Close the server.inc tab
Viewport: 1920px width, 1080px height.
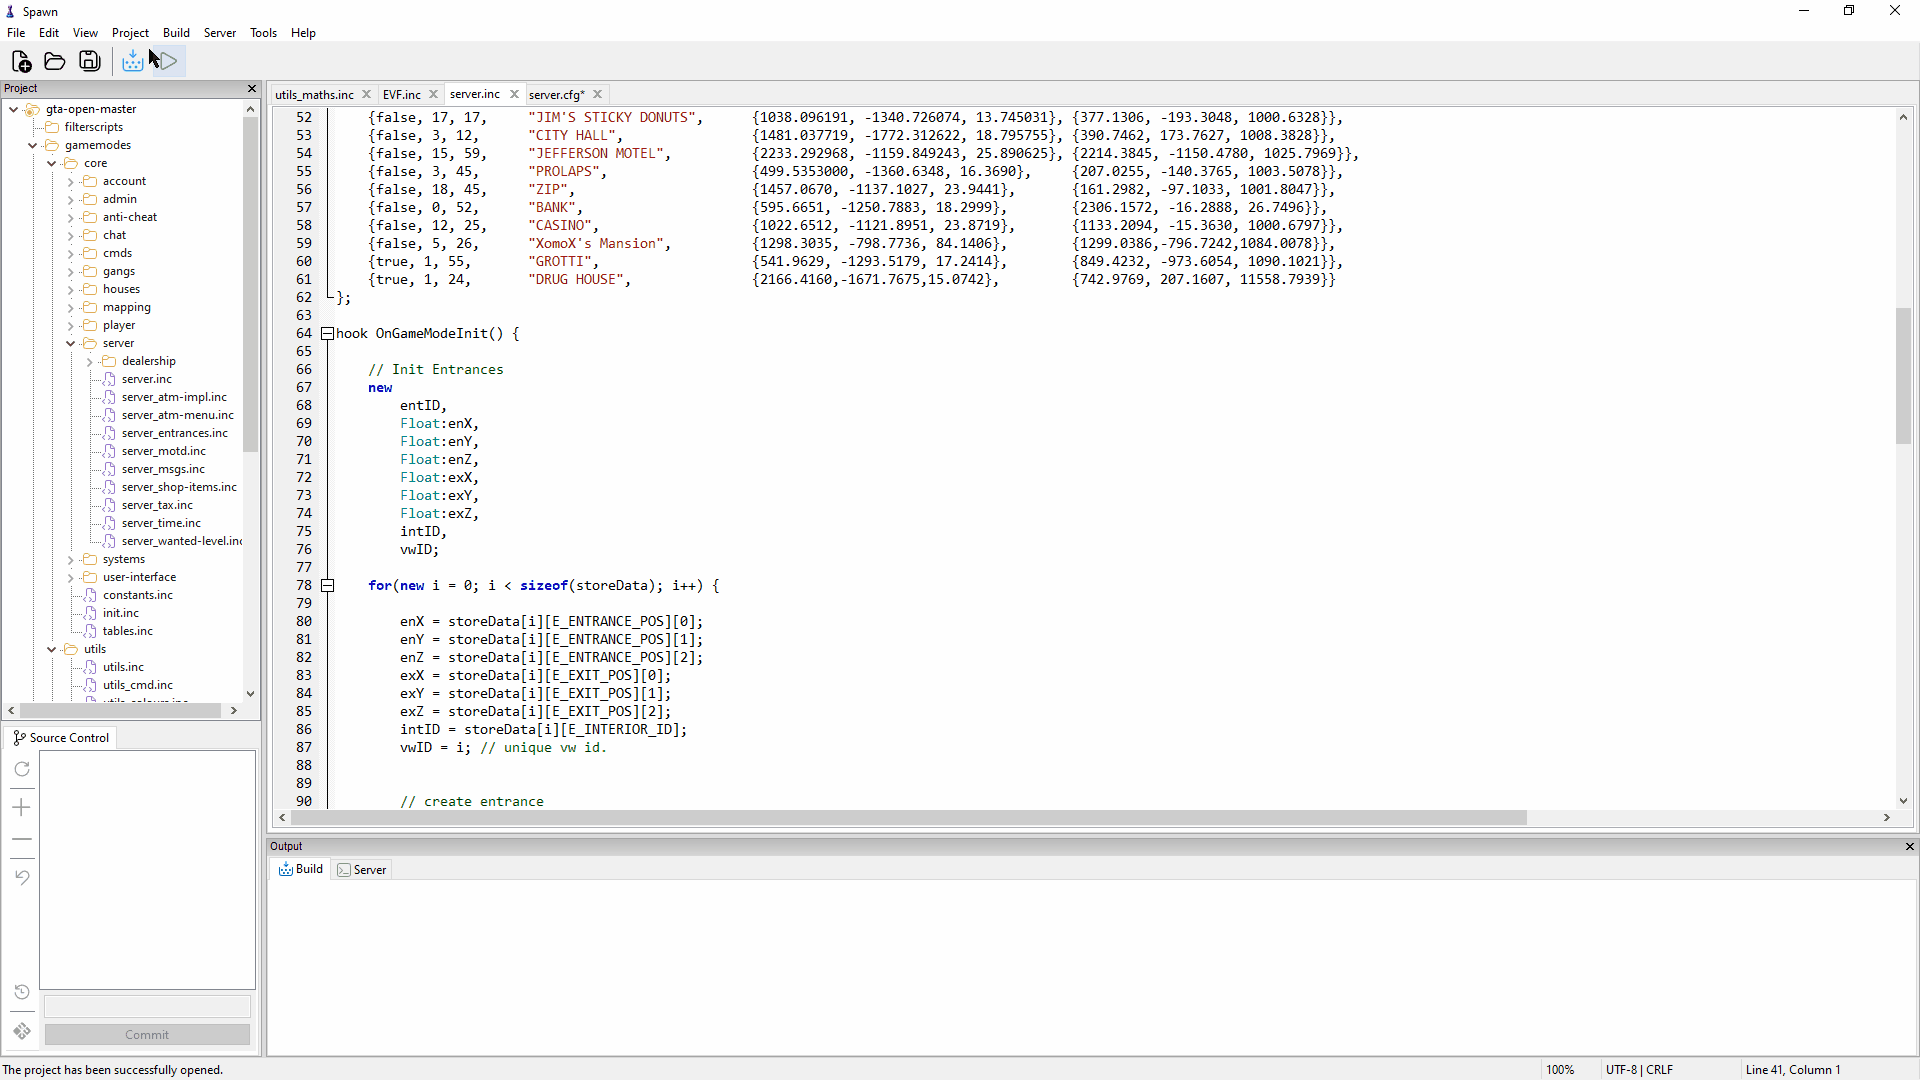515,94
